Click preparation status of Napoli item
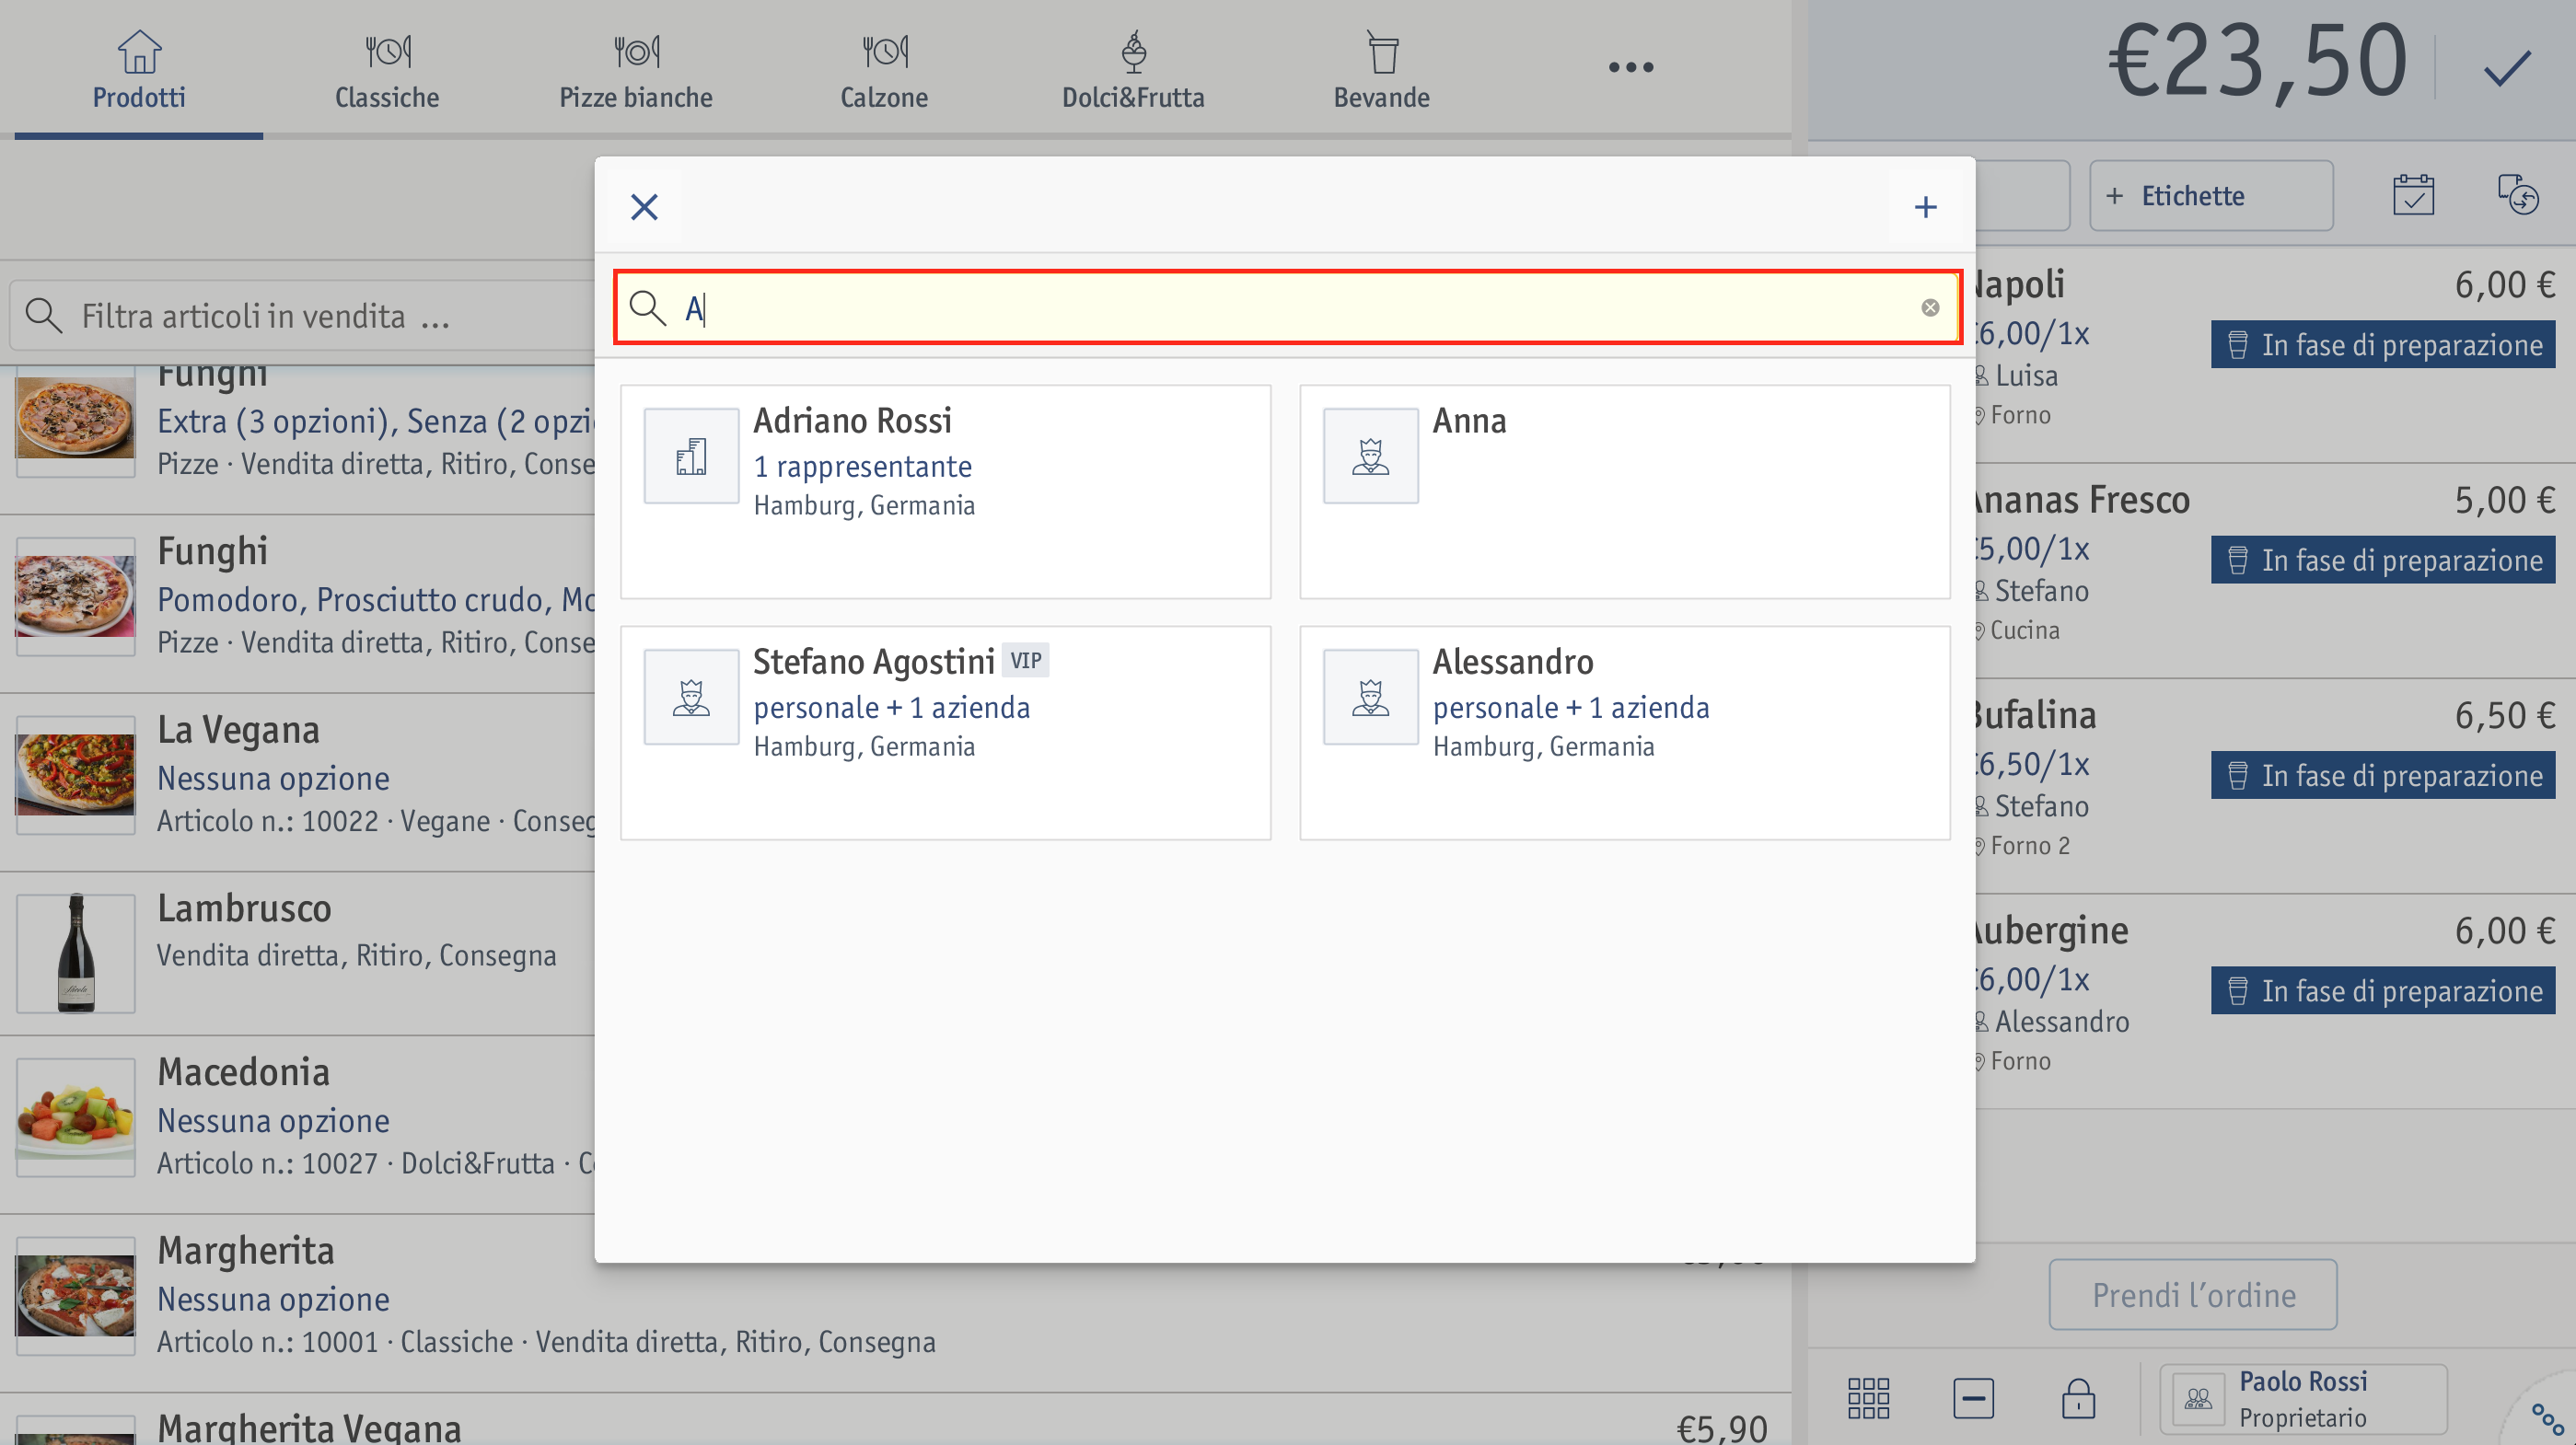2576x1445 pixels. pyautogui.click(x=2382, y=345)
